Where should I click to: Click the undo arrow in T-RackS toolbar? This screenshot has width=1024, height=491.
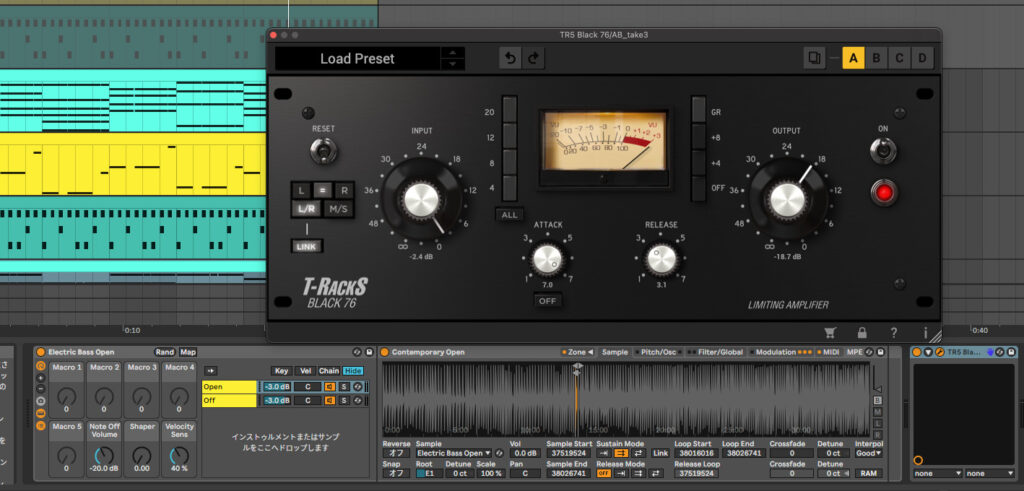pos(510,59)
